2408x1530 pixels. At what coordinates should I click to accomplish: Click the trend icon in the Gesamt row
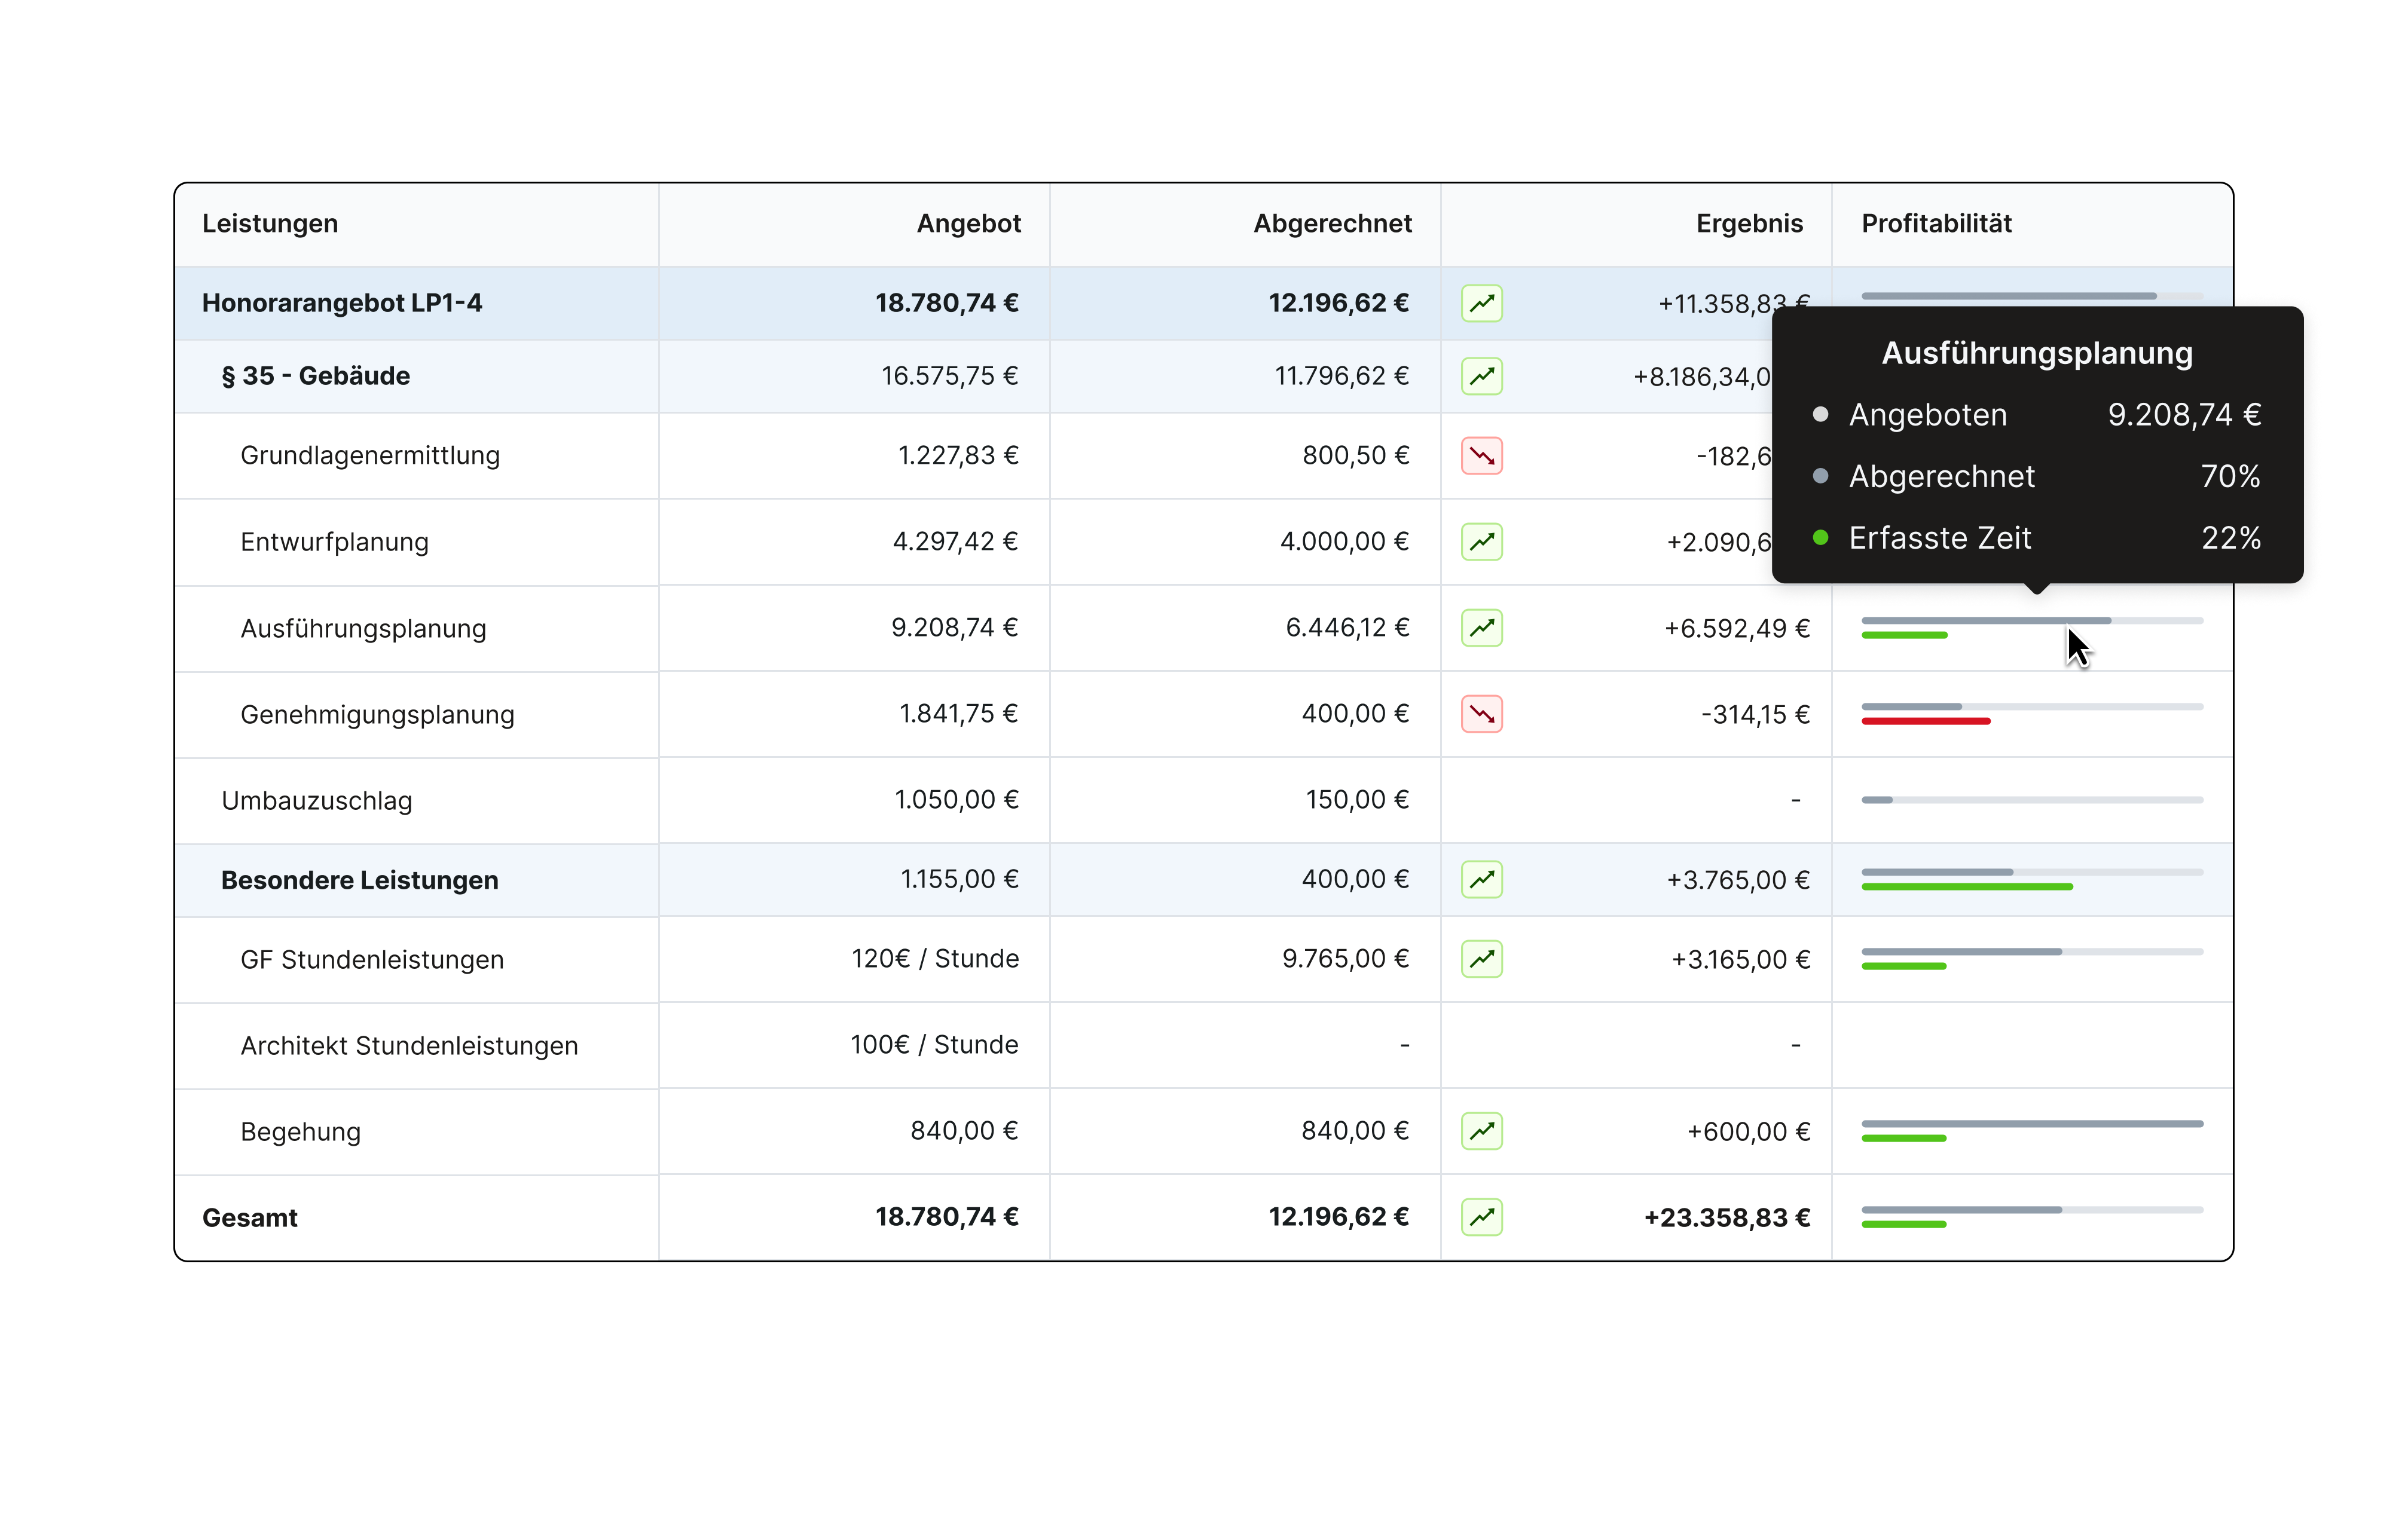(1481, 1217)
